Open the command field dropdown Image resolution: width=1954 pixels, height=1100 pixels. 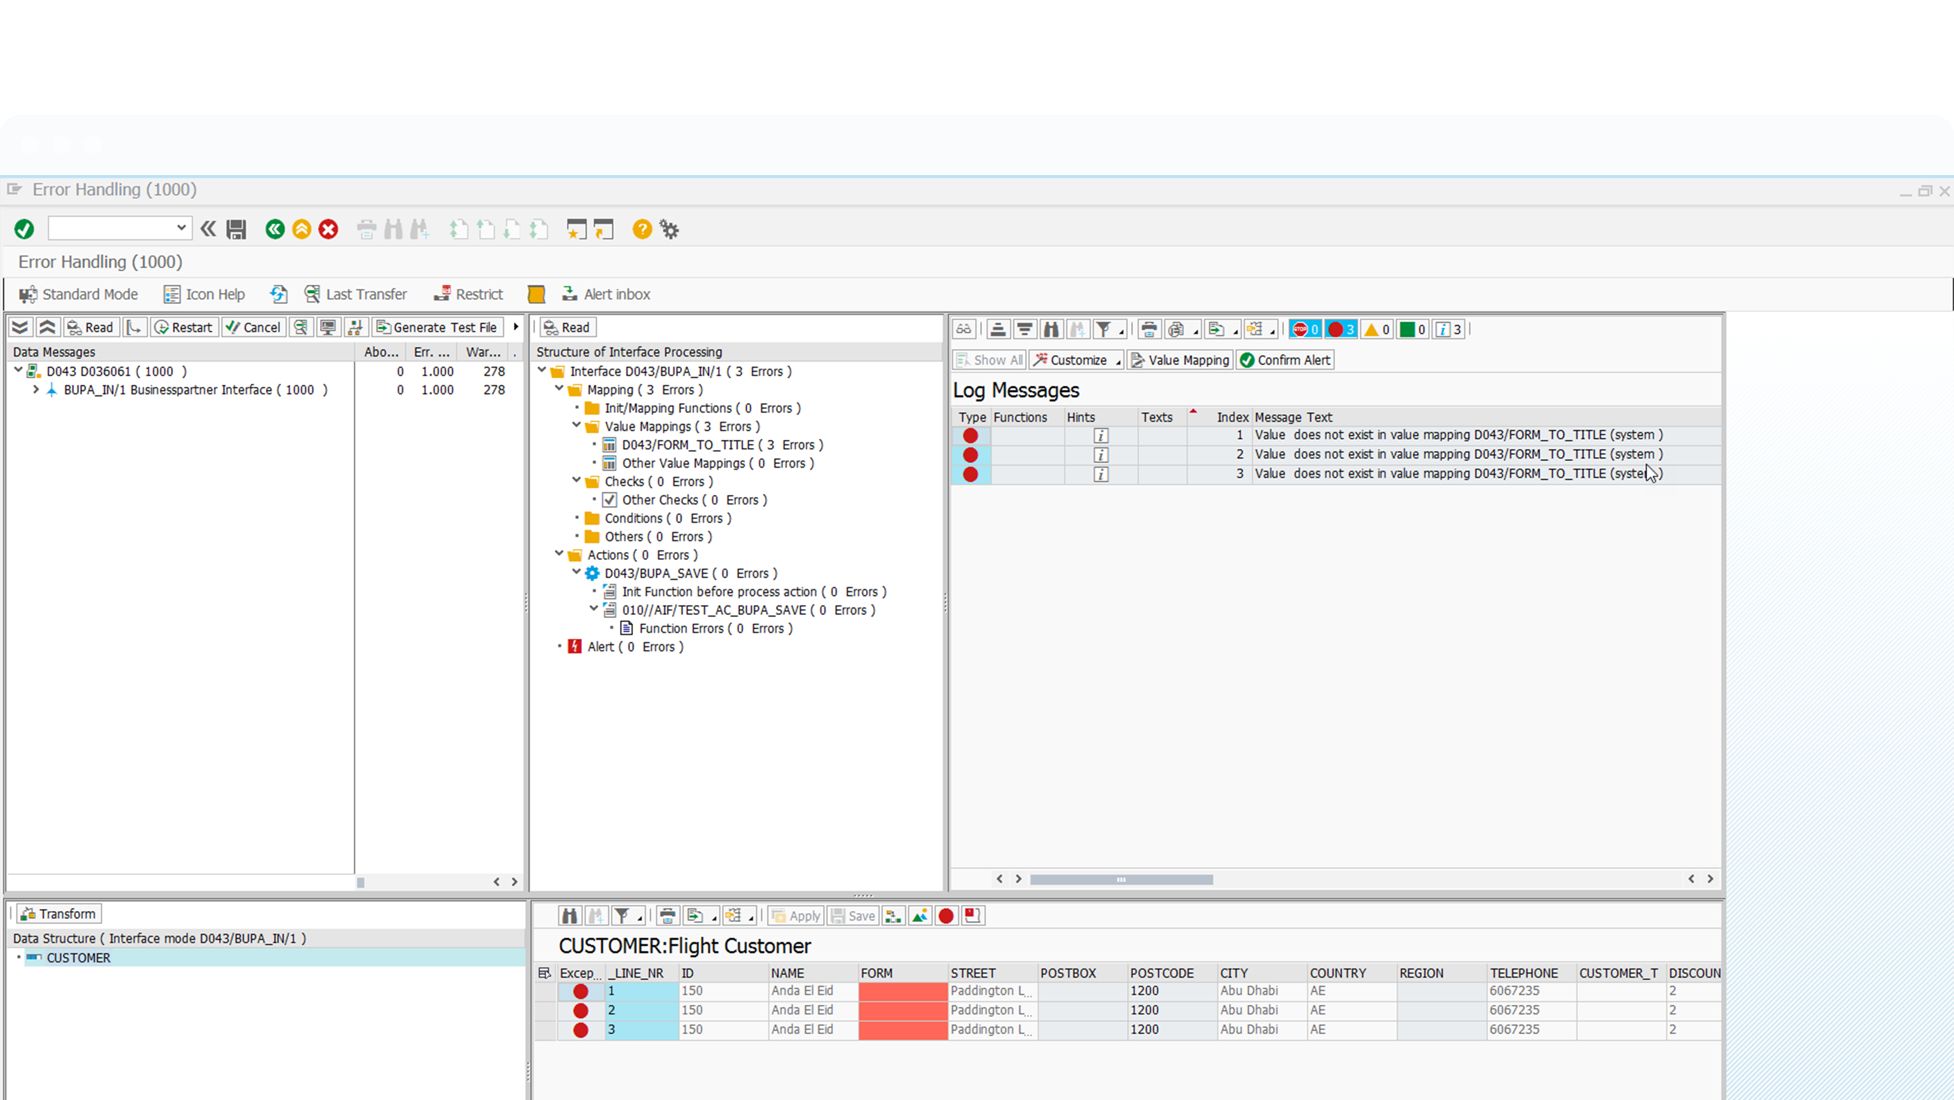(181, 228)
